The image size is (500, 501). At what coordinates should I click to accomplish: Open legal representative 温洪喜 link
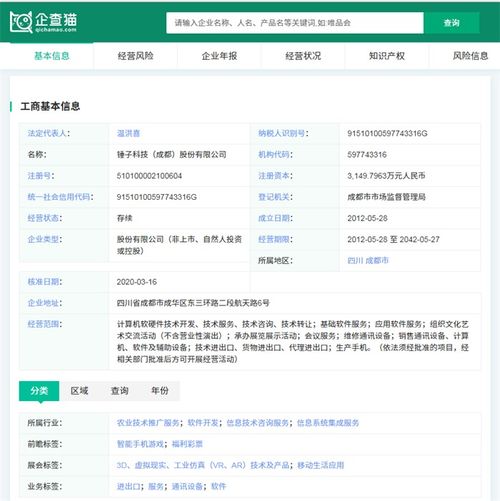pos(128,133)
